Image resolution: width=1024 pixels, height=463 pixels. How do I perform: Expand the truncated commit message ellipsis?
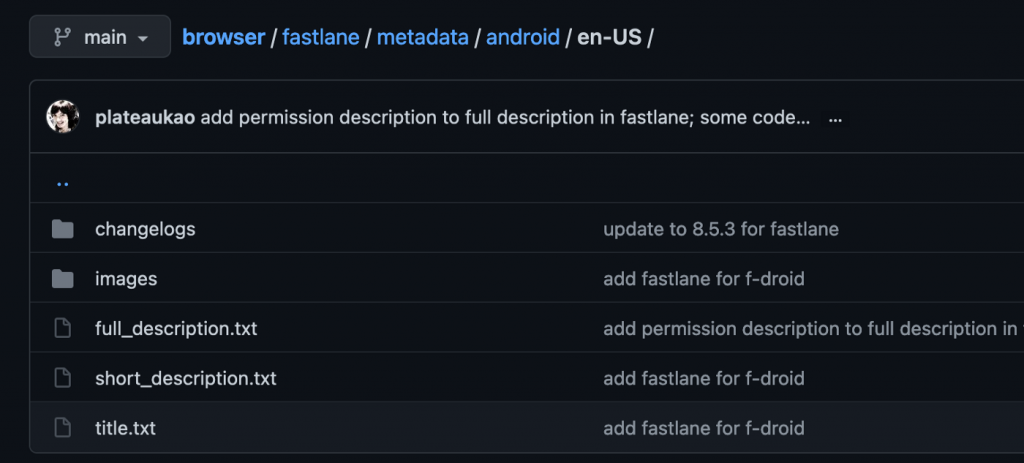click(x=835, y=118)
